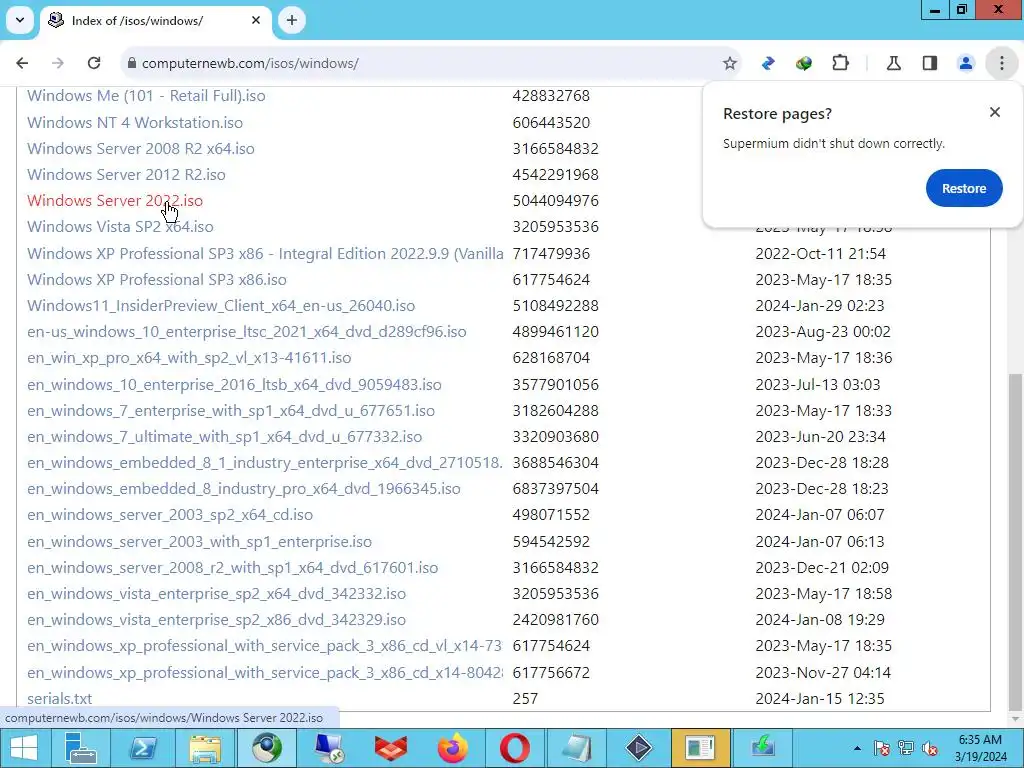
Task: Click the Restore button in popup
Action: [964, 188]
